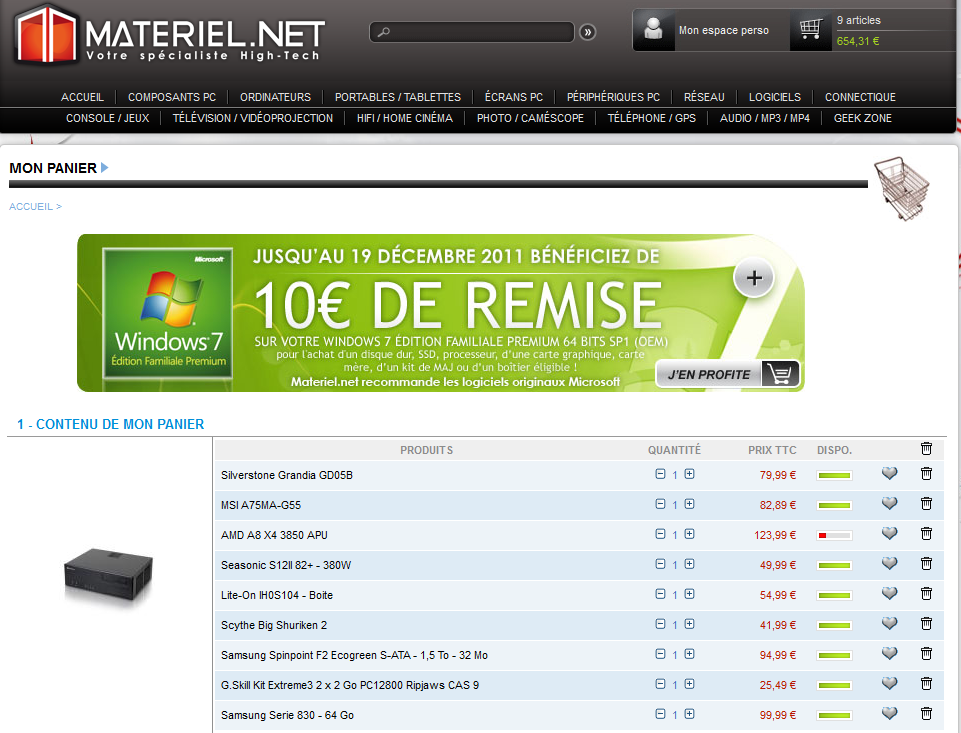Expand the Windows 7 promo plus button
Viewport: 961px width, 733px height.
[754, 279]
